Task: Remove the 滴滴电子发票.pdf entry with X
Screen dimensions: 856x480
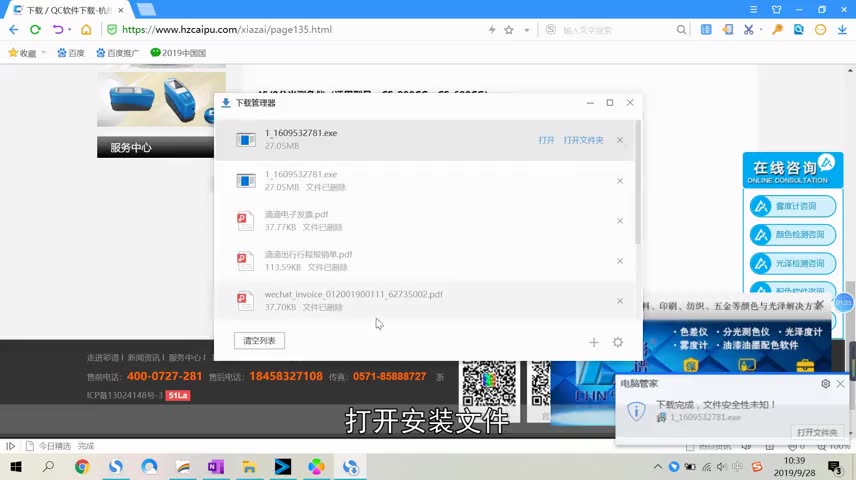Action: 620,221
